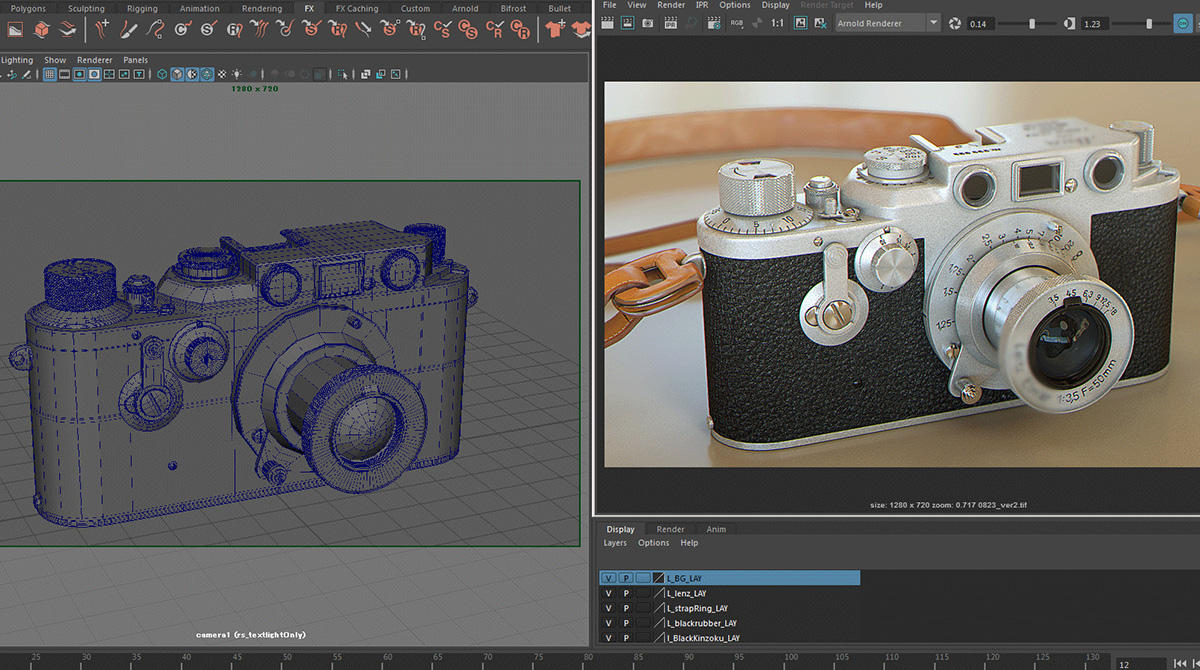Click the remove image icon
Screen dimensions: 1200x670
point(821,23)
